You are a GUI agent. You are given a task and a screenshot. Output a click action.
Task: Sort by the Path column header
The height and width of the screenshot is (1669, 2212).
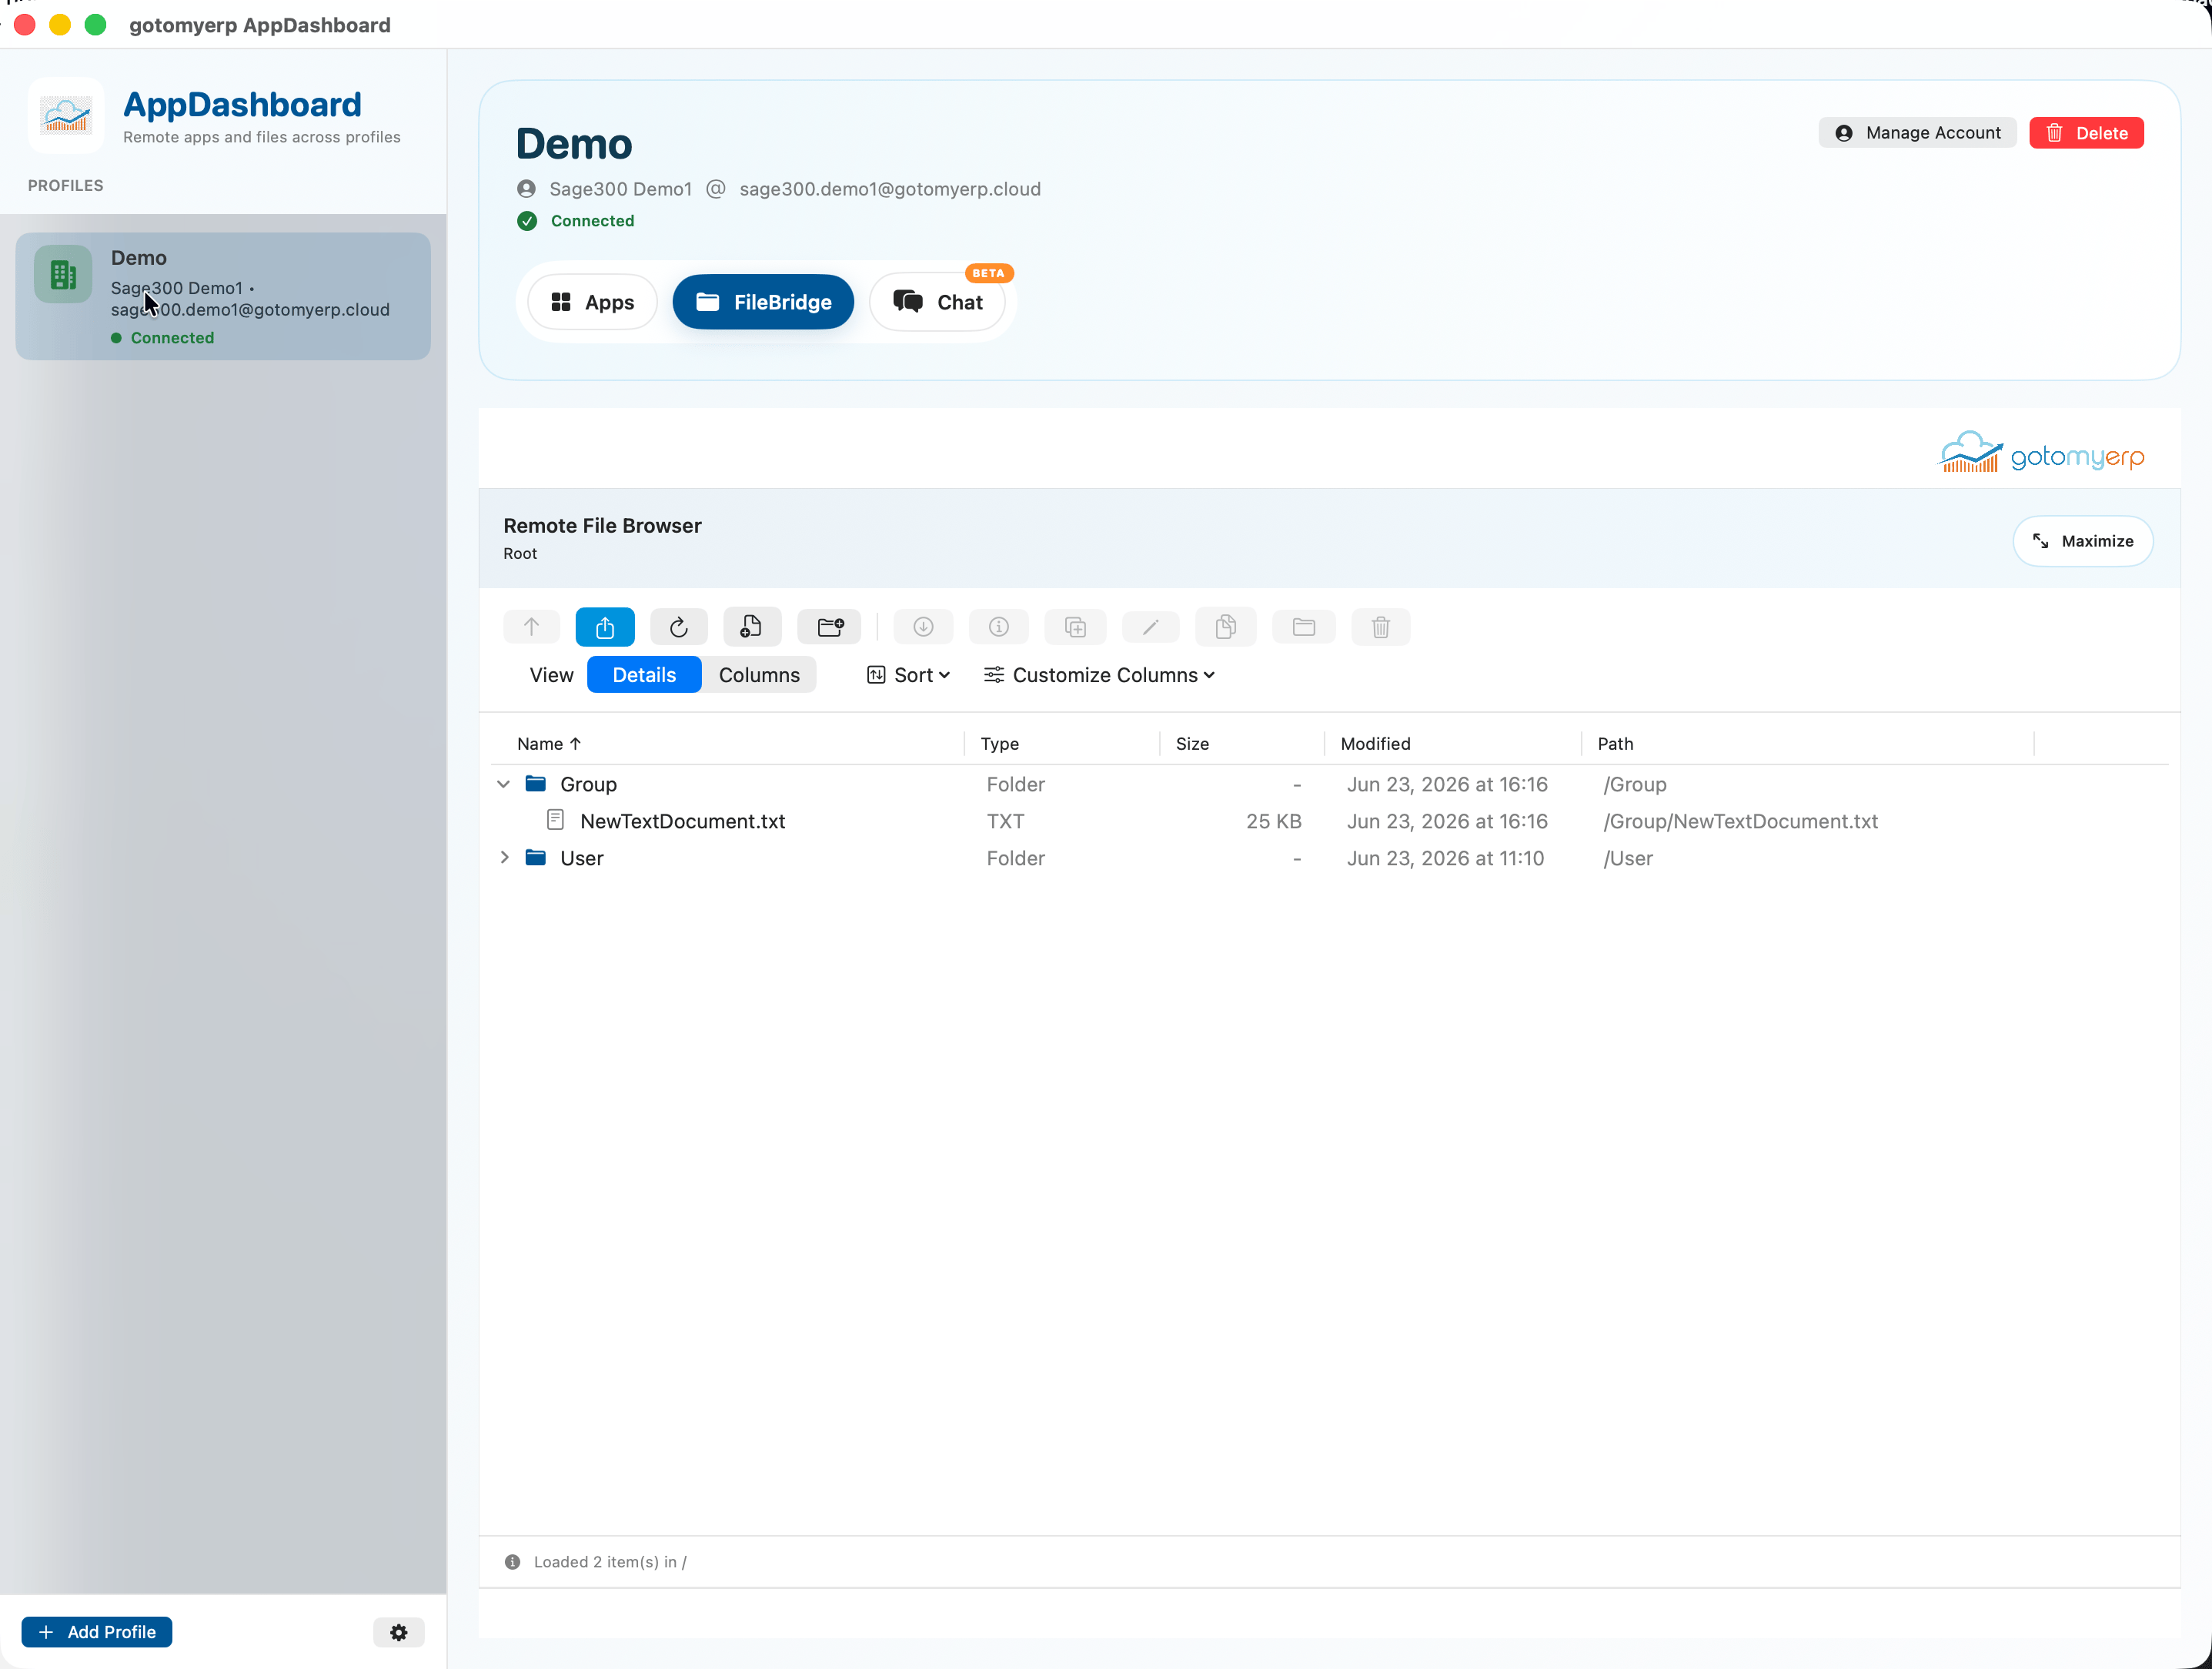pyautogui.click(x=1615, y=743)
